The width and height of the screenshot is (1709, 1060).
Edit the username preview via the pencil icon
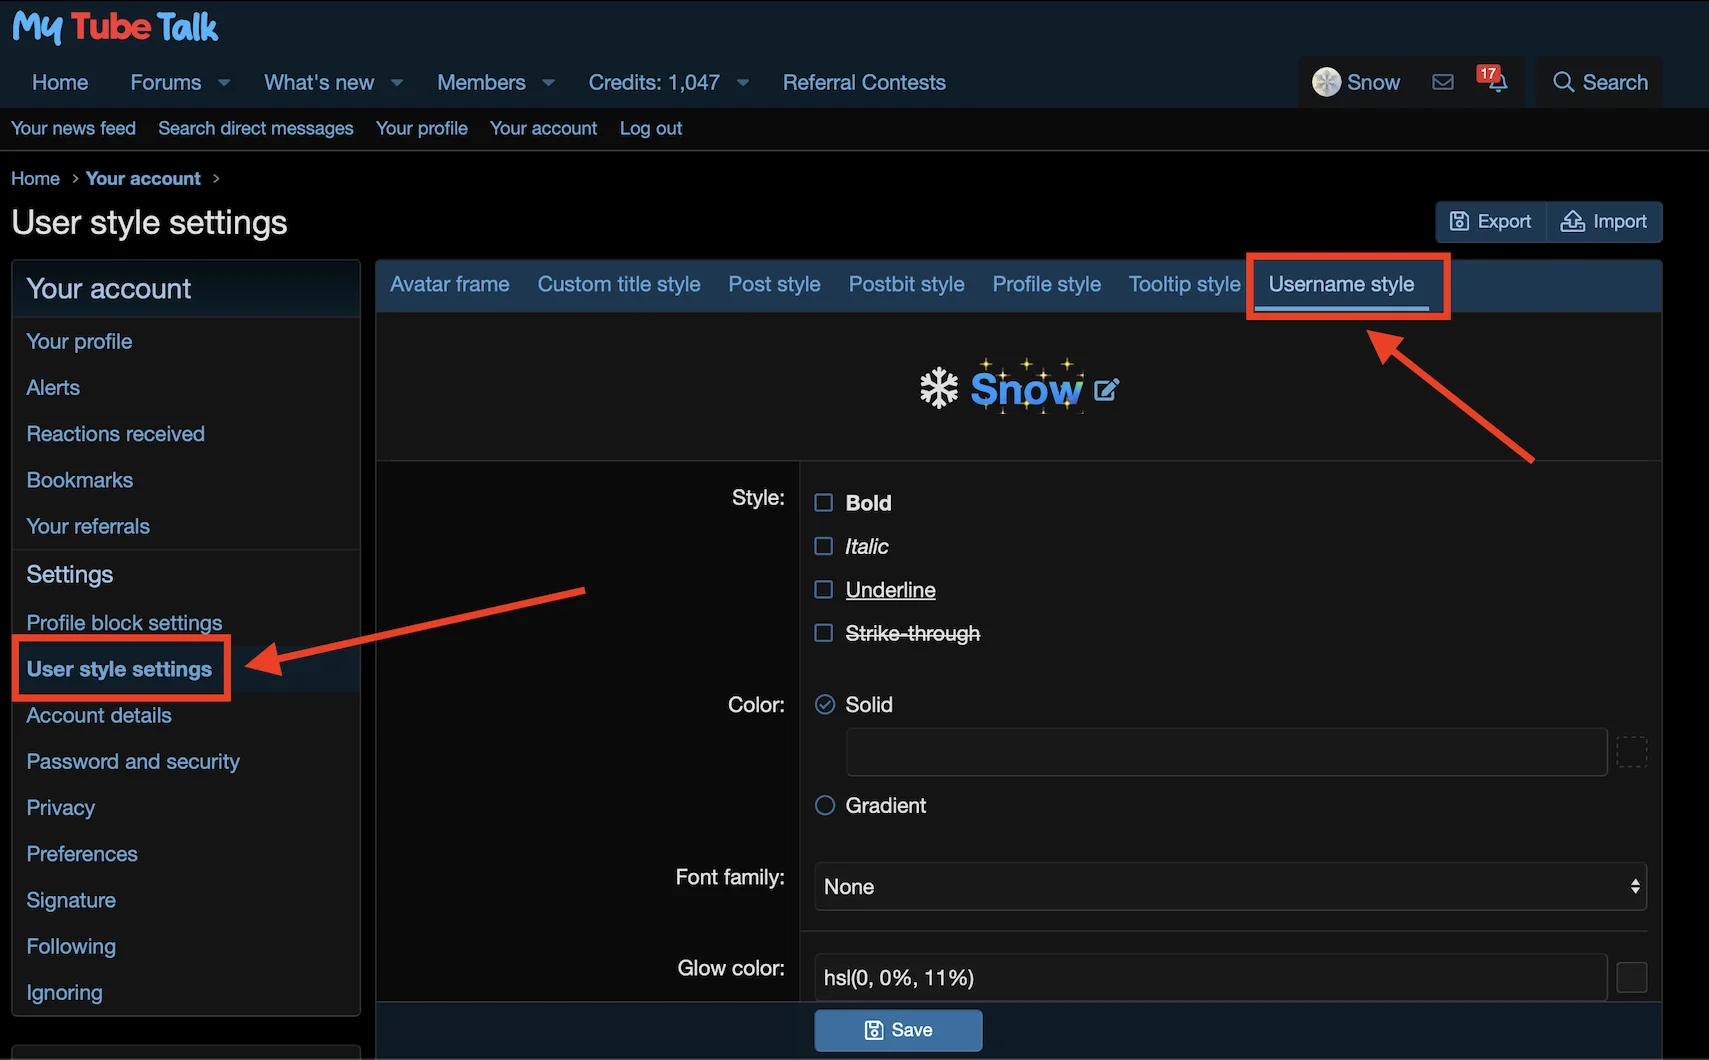pyautogui.click(x=1106, y=389)
